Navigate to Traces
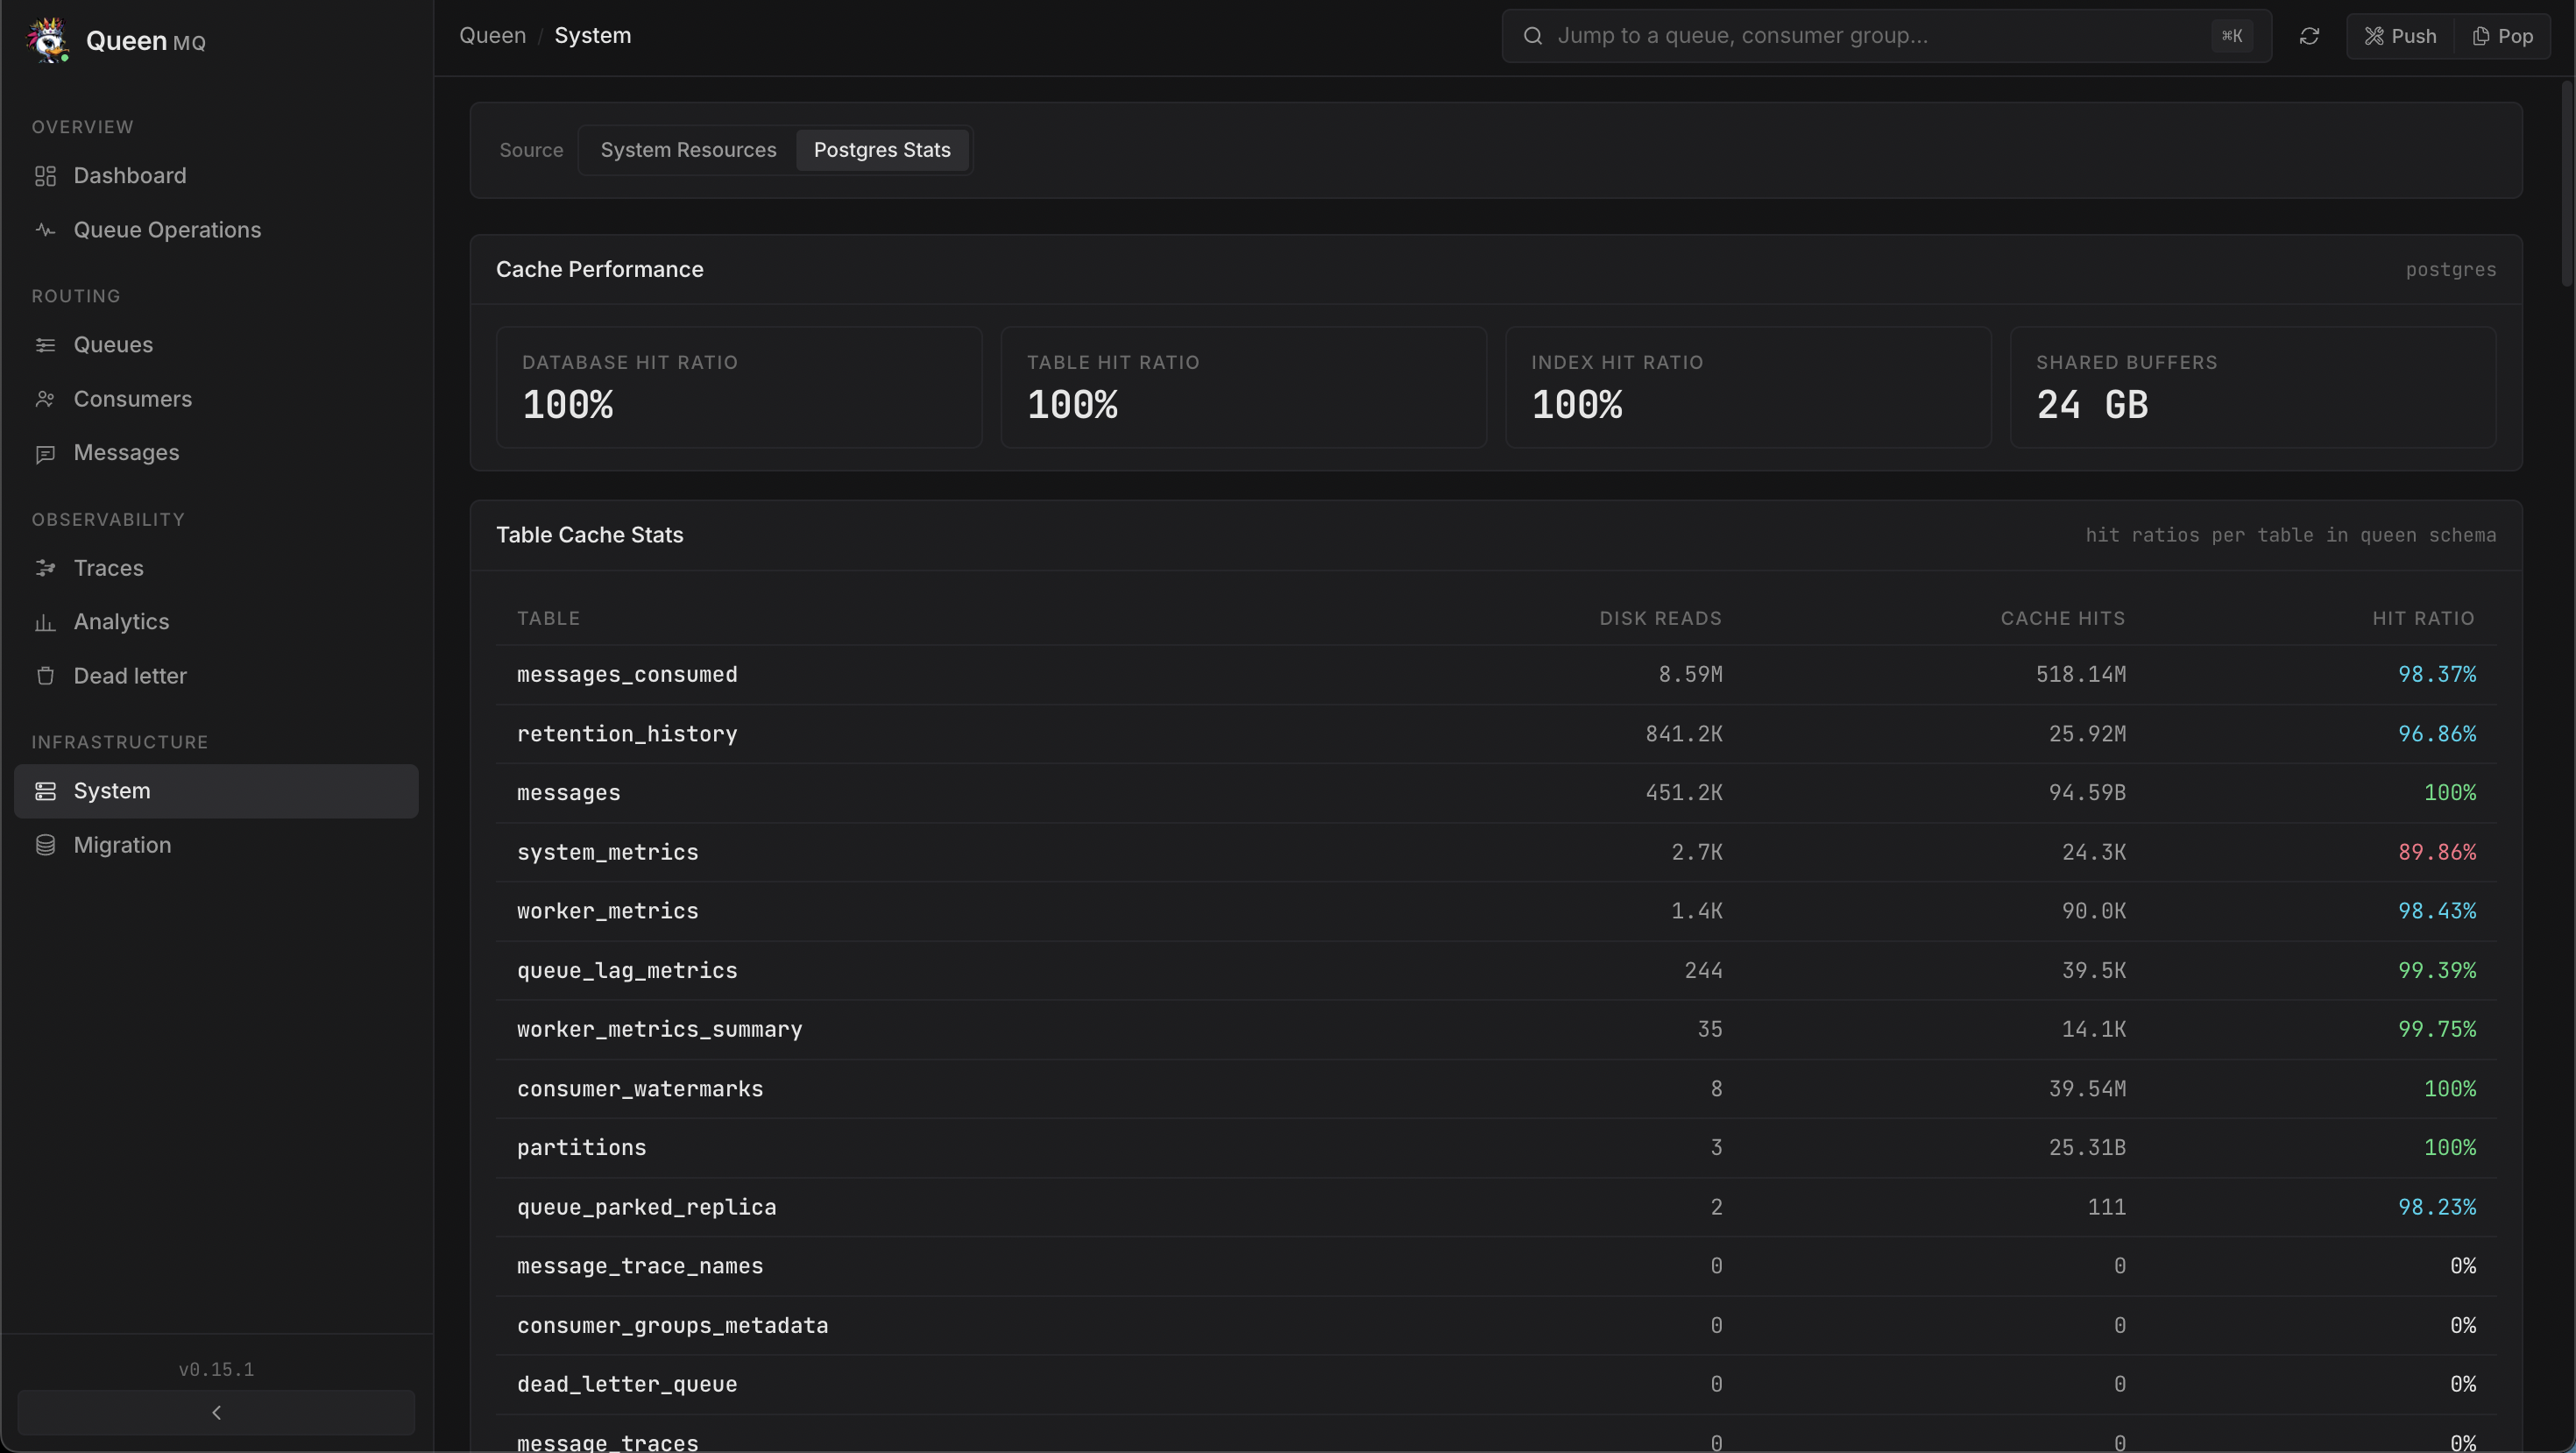 (216, 568)
